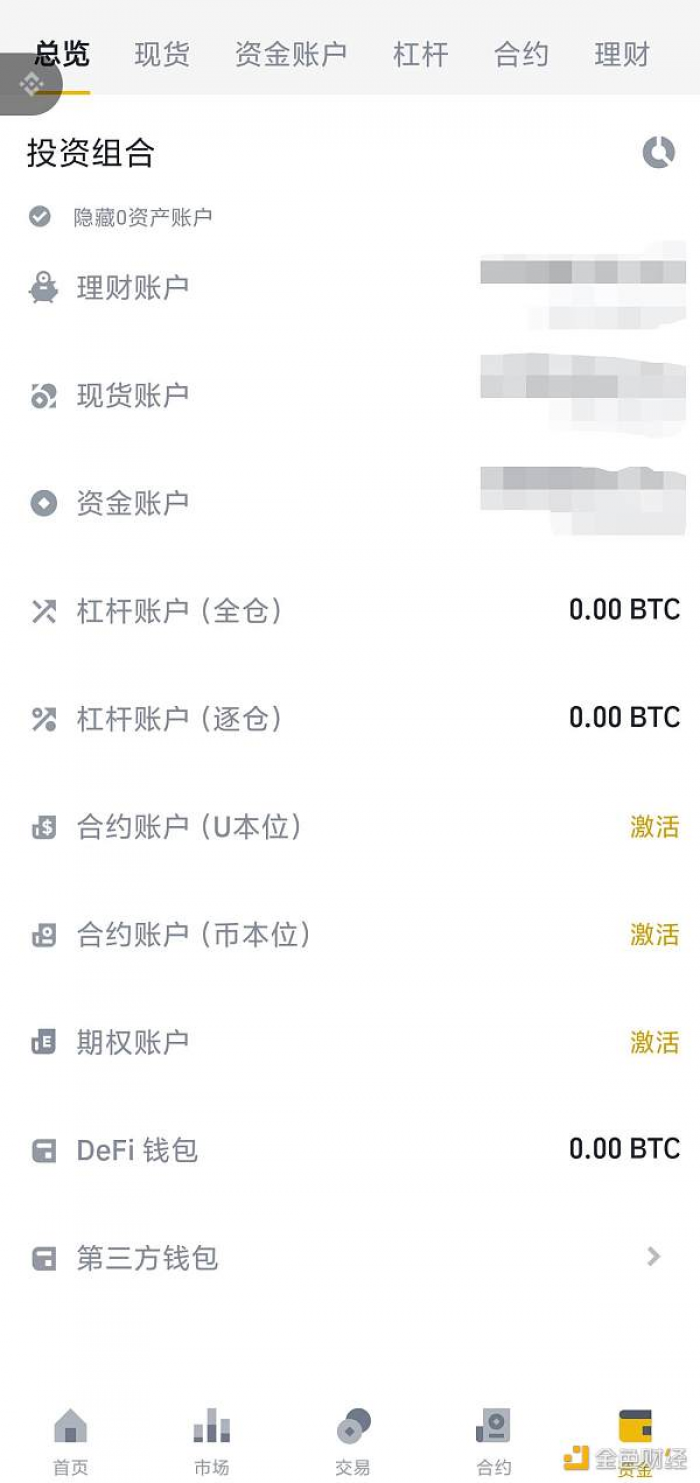
Task: Open 交易 trade icon in bottom bar
Action: point(353,1425)
